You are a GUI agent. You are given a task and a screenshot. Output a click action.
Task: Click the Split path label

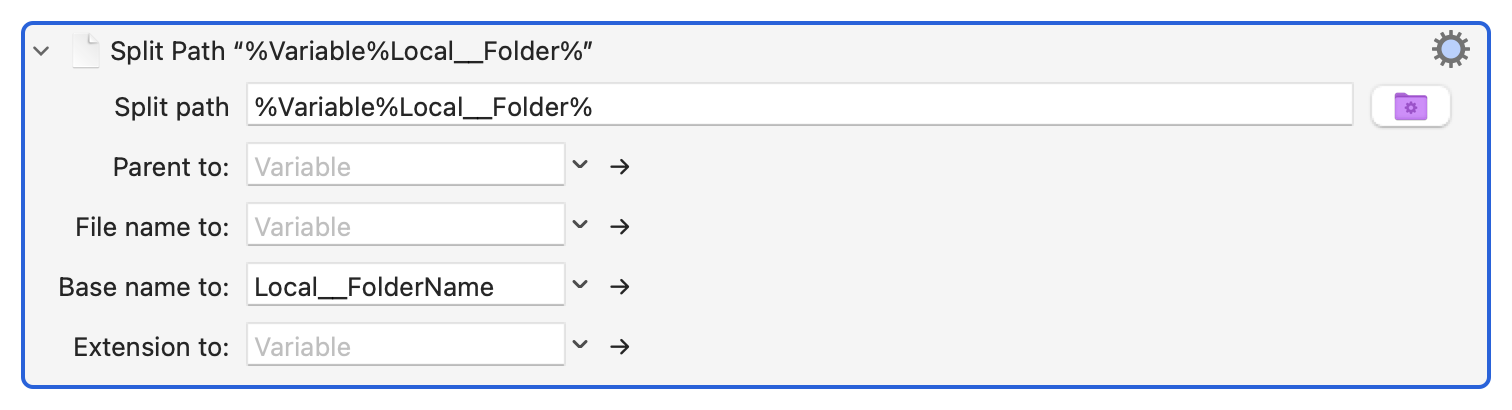[x=172, y=107]
